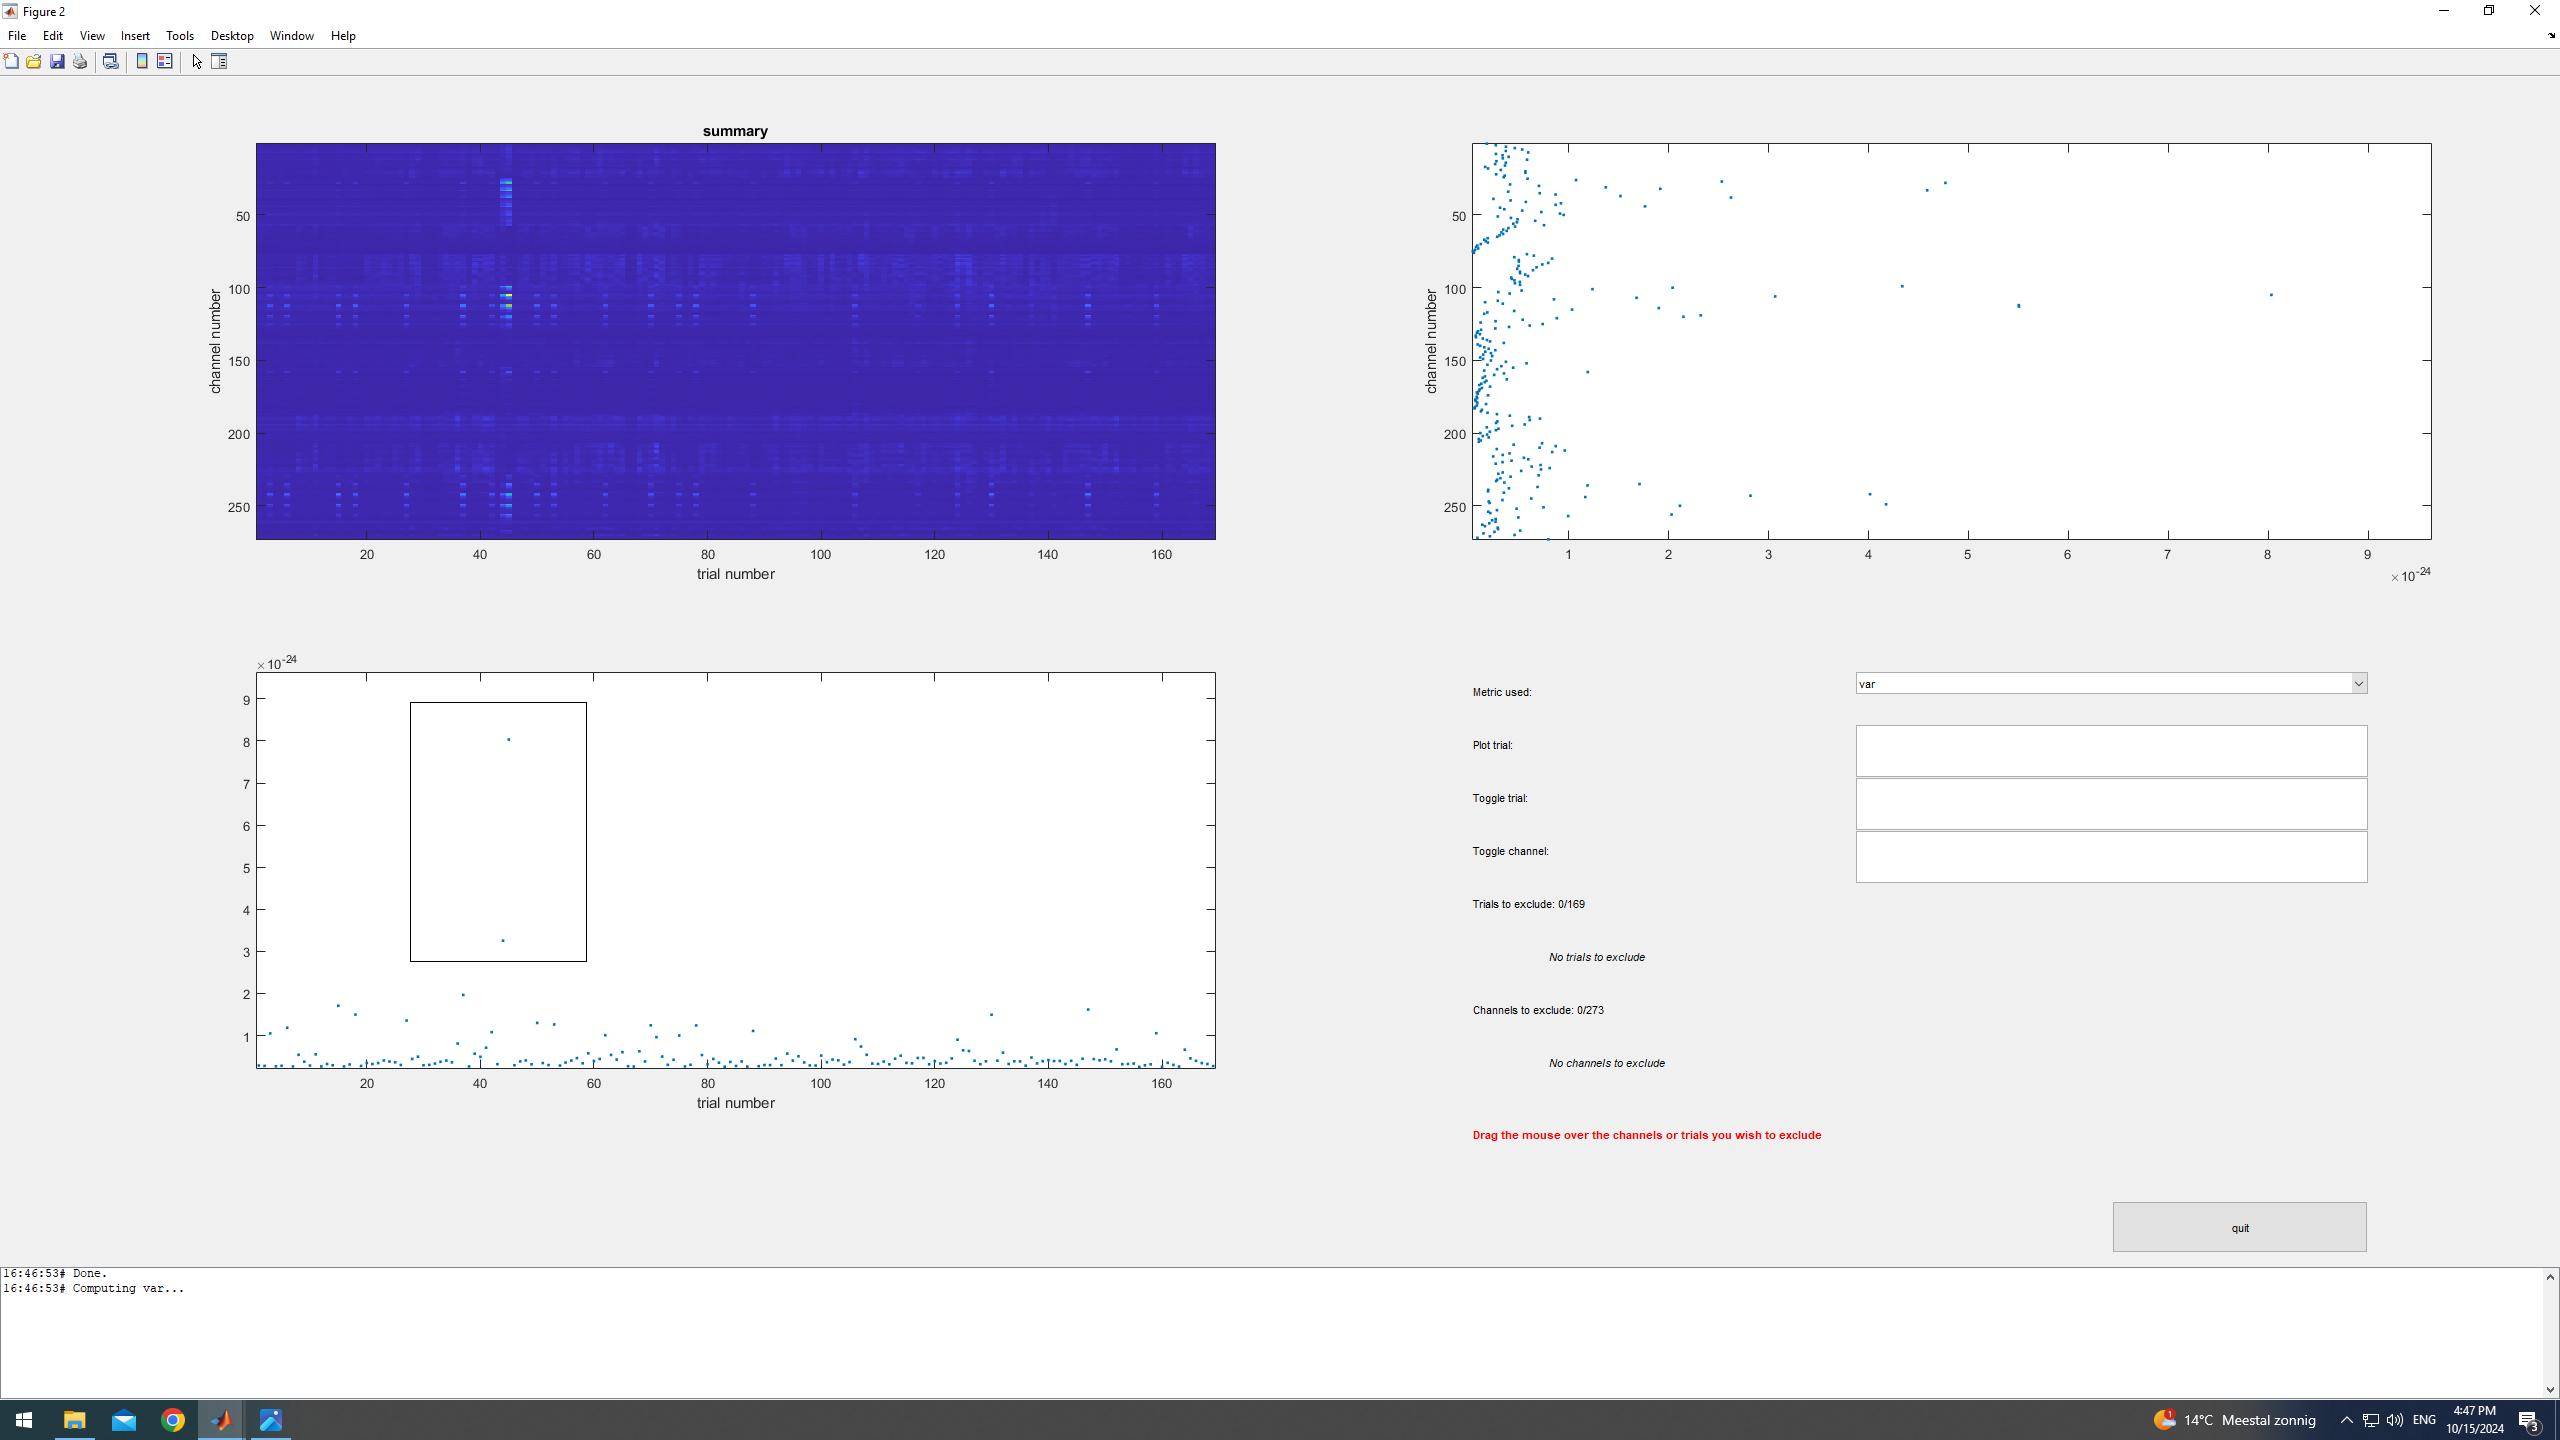The height and width of the screenshot is (1440, 2560).
Task: Save the figure using the floppy disk icon
Action: pos(57,62)
